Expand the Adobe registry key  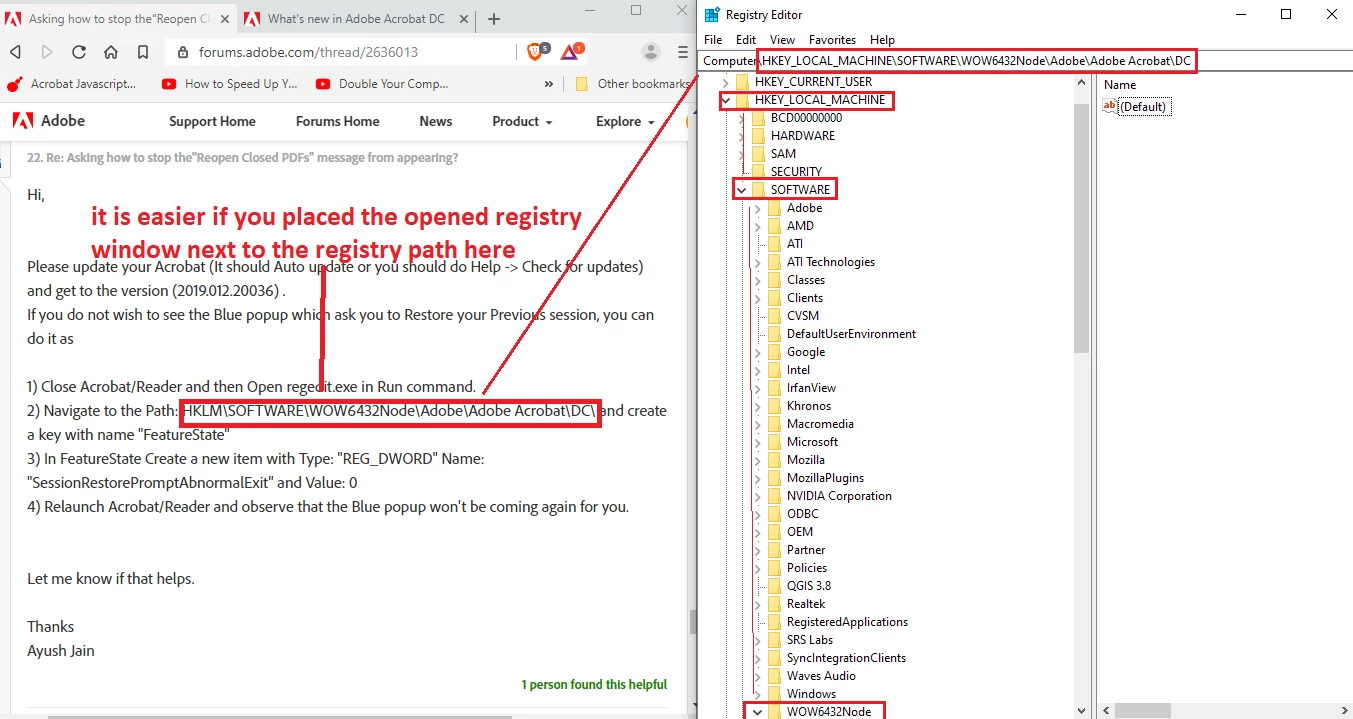[757, 208]
